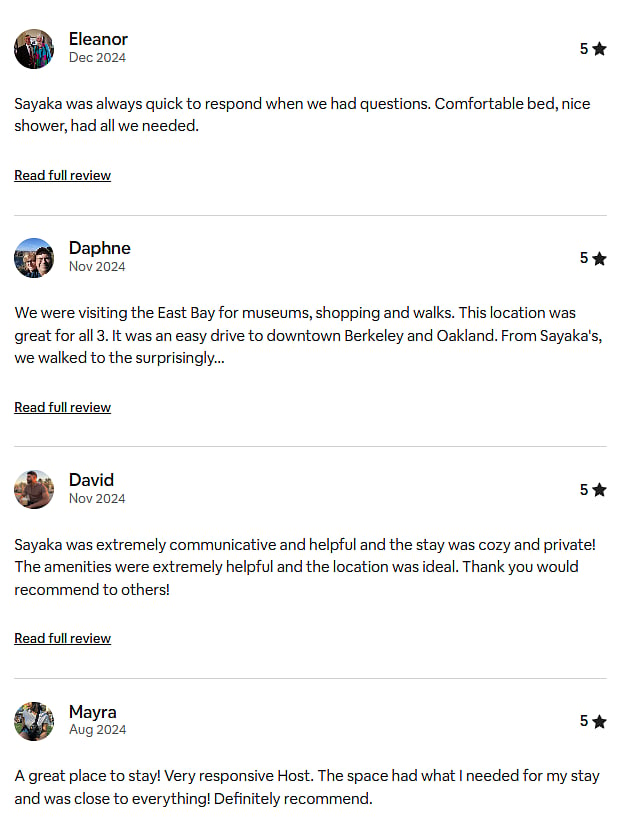Click Mayra's review text about responsive Host
Image resolution: width=631 pixels, height=832 pixels.
(x=307, y=787)
